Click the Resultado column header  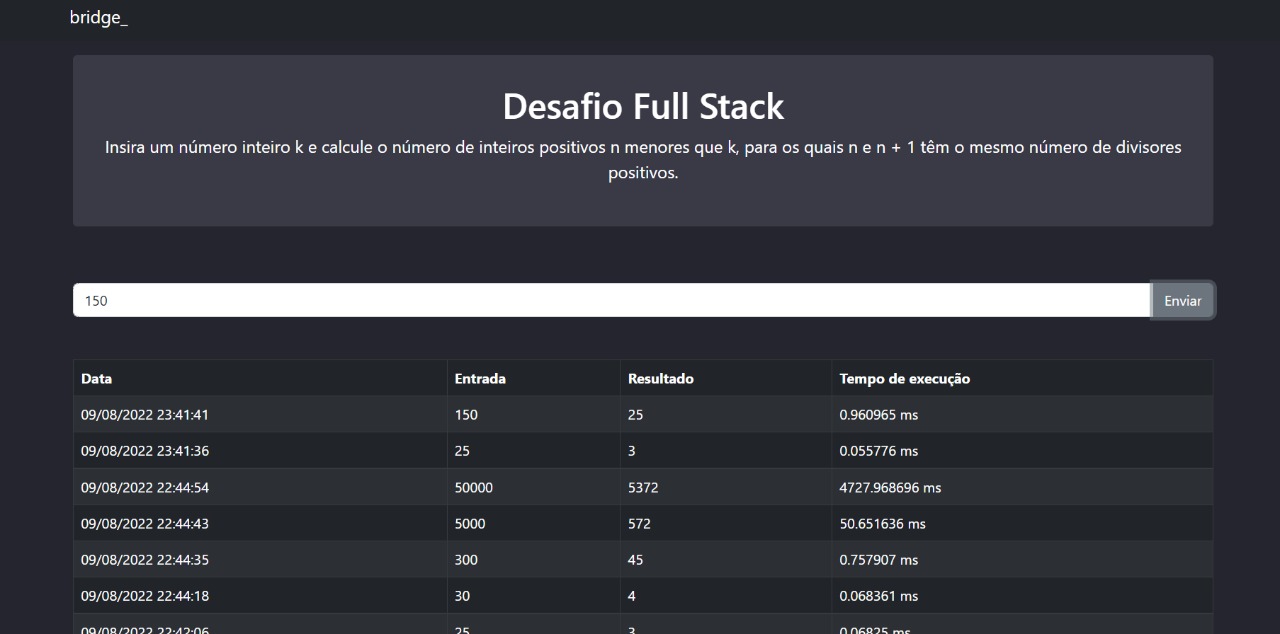point(658,378)
